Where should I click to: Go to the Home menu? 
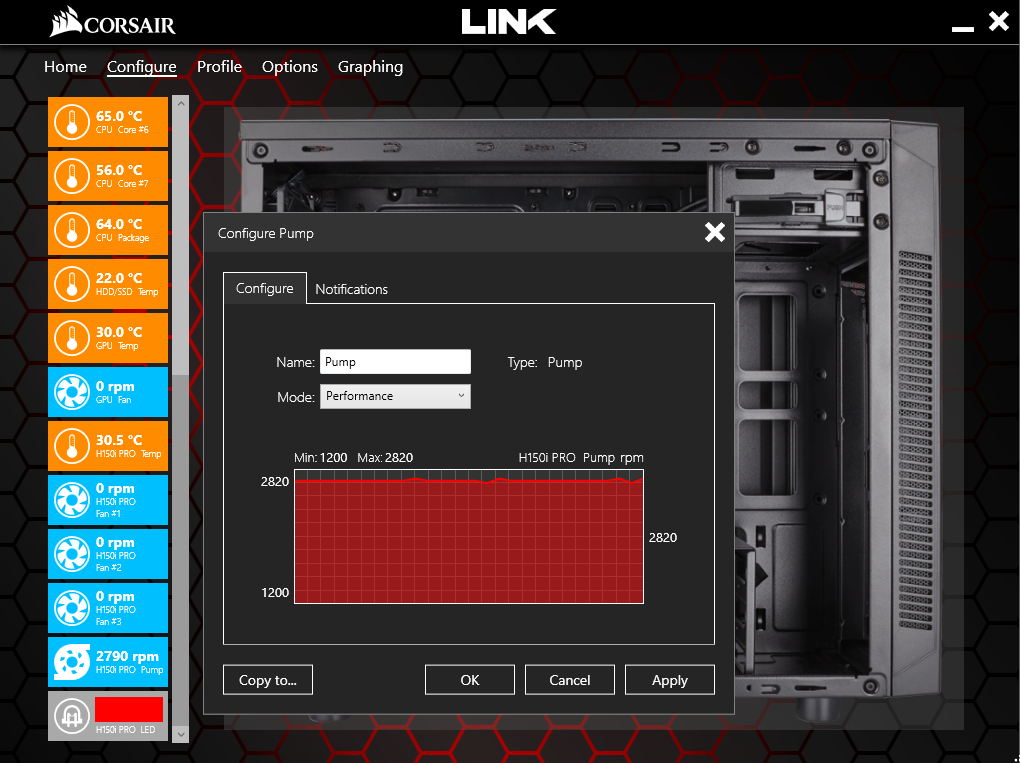click(x=65, y=67)
